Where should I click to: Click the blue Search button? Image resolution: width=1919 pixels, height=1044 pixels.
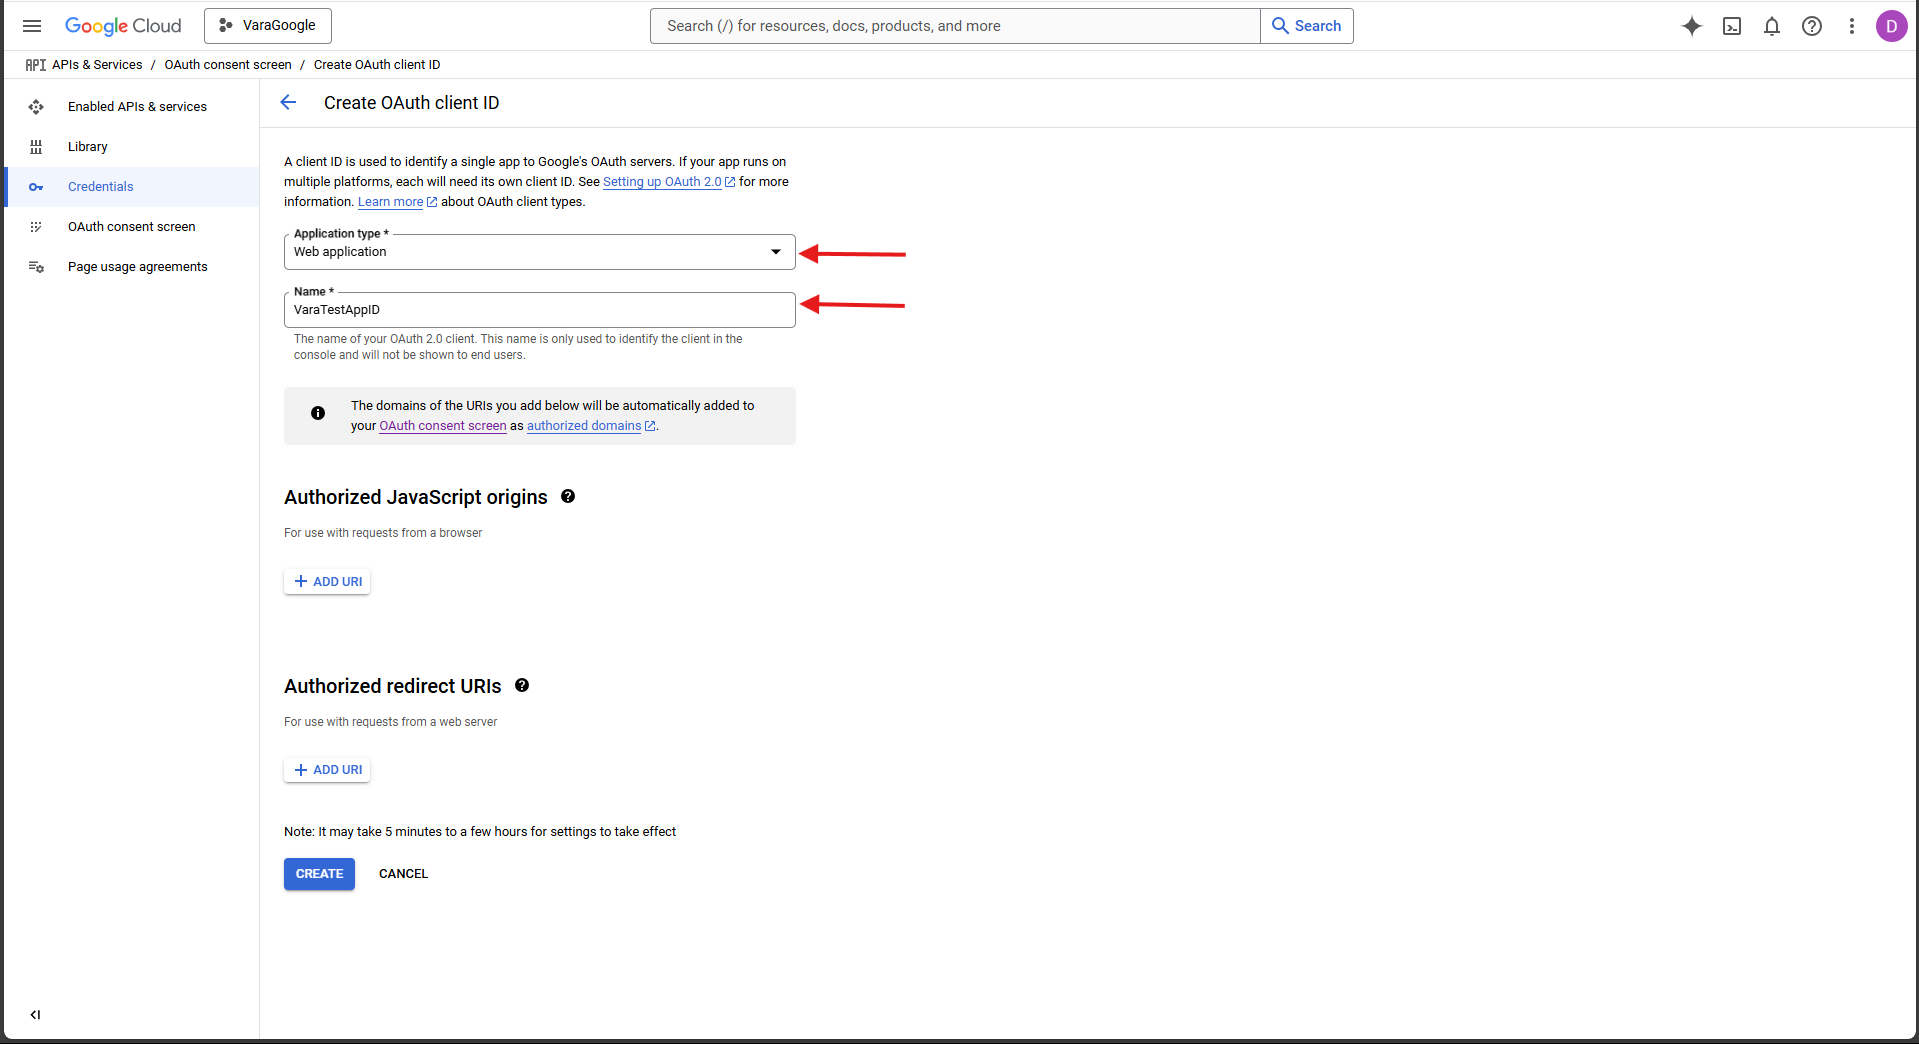1307,26
